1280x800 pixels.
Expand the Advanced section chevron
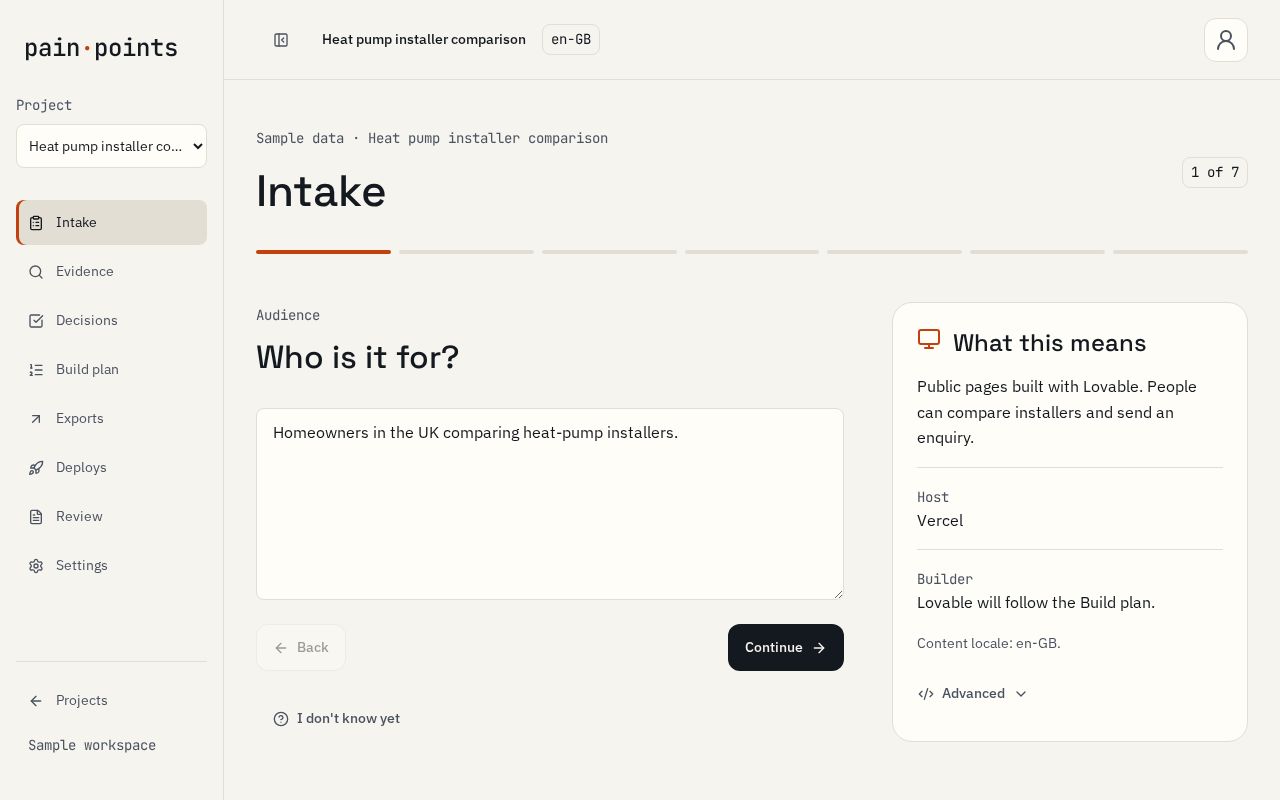[1021, 694]
